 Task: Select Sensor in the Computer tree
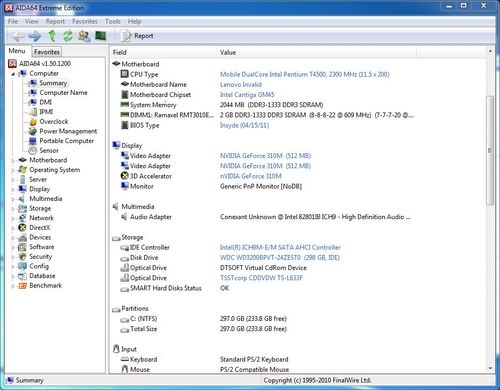49,150
